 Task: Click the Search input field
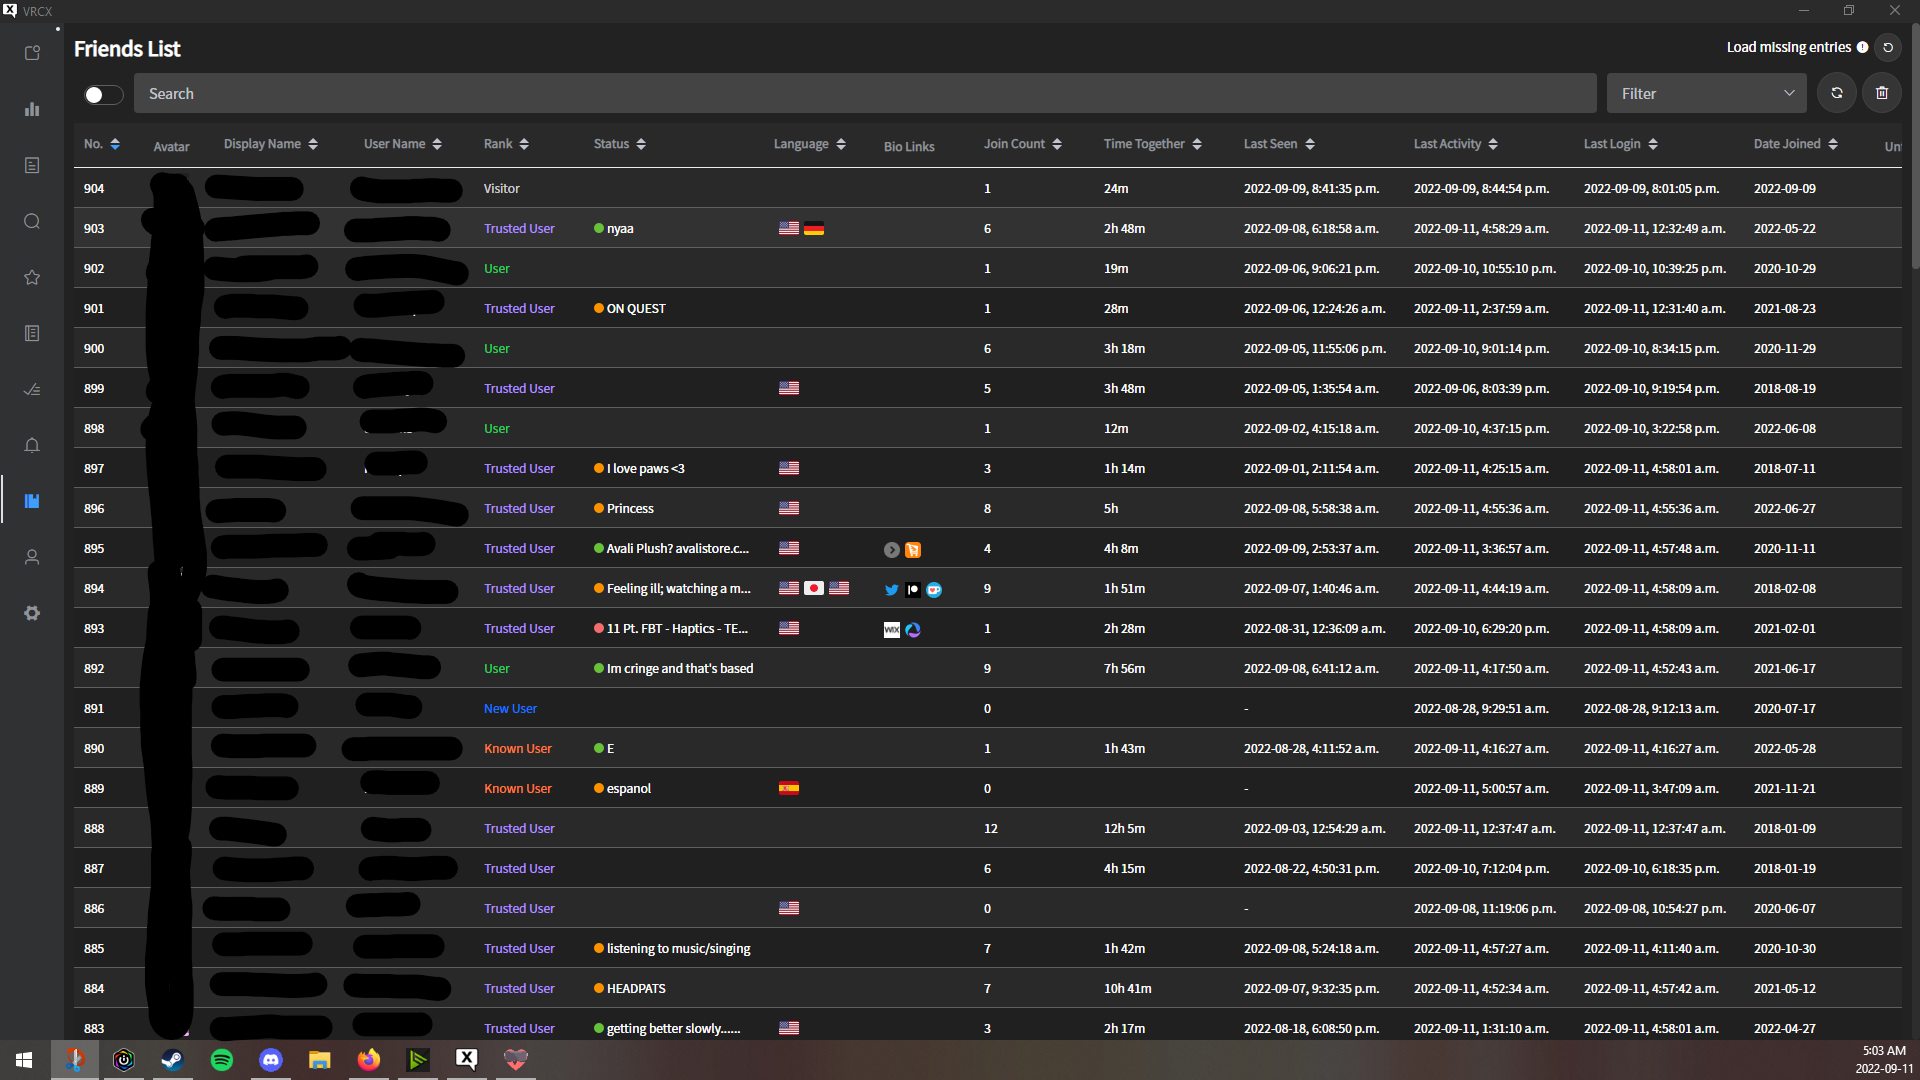[864, 93]
